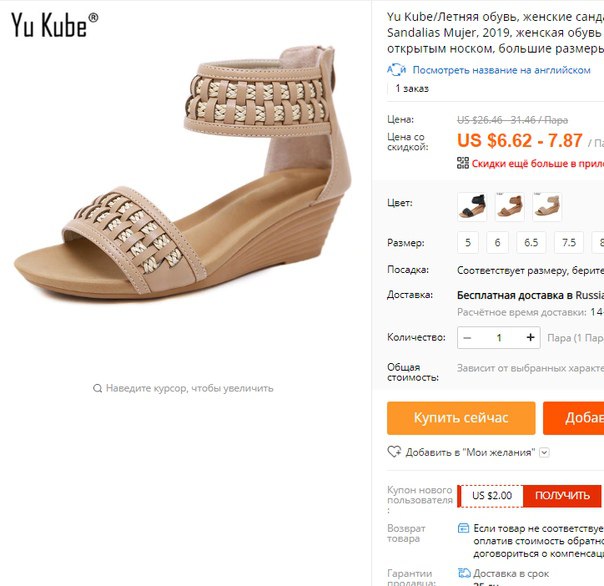The width and height of the screenshot is (604, 586).
Task: Click the 'Купить сейчас' button
Action: click(461, 418)
